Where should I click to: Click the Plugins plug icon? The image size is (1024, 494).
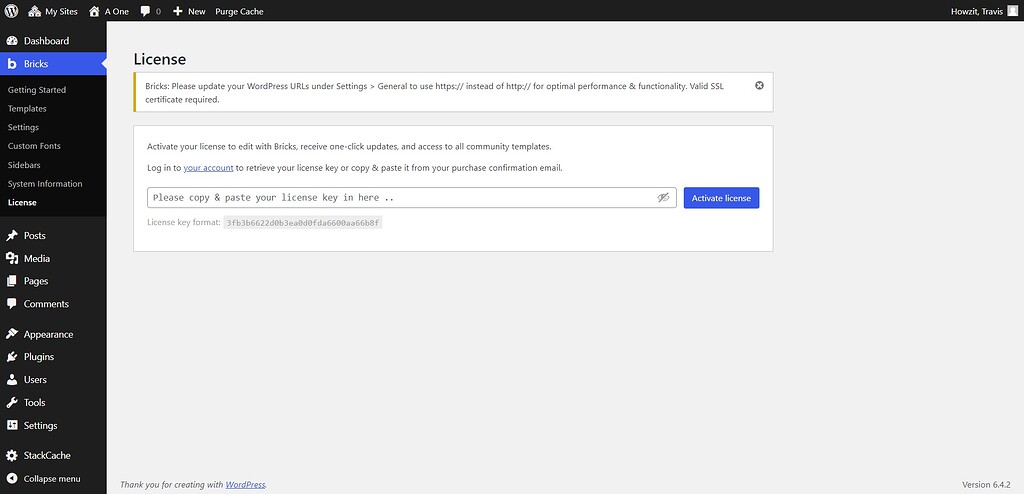click(x=12, y=357)
